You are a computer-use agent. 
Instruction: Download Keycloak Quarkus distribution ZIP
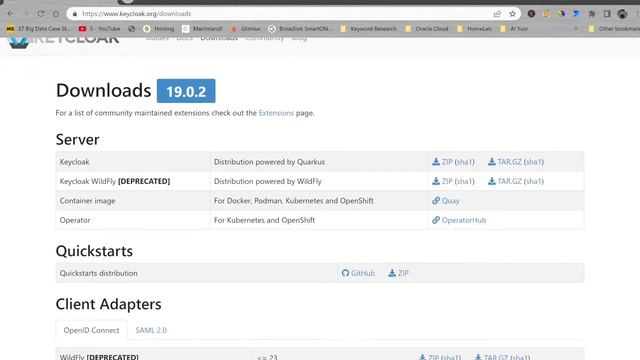tap(442, 162)
